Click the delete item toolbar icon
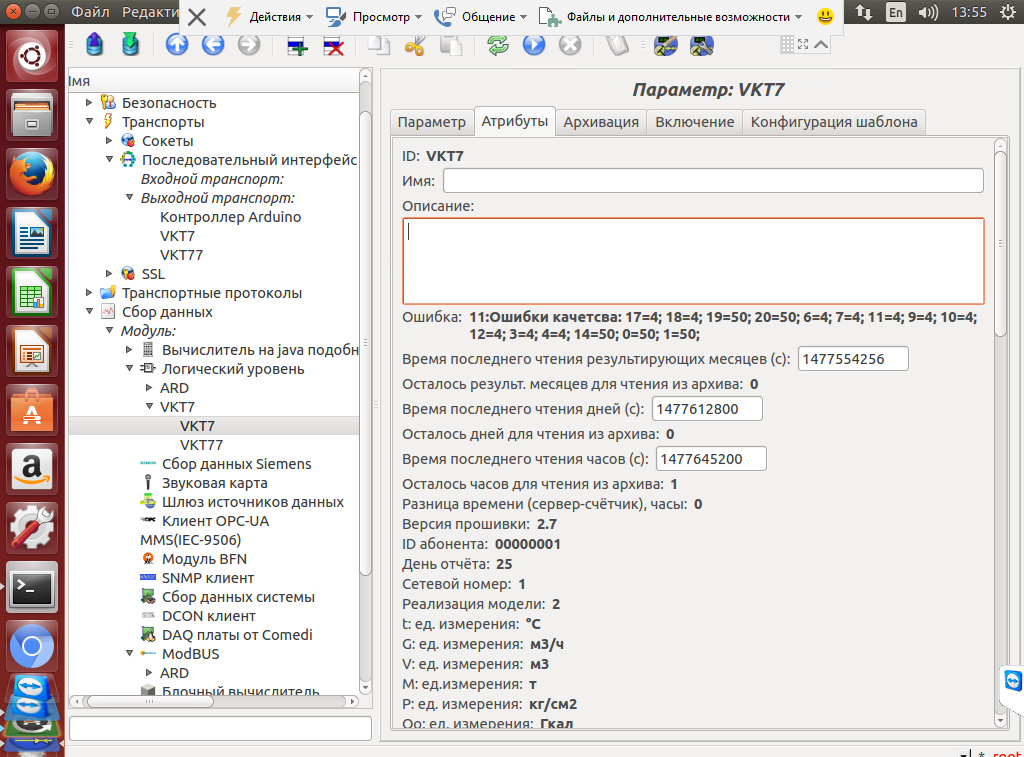This screenshot has height=757, width=1024. [x=333, y=45]
